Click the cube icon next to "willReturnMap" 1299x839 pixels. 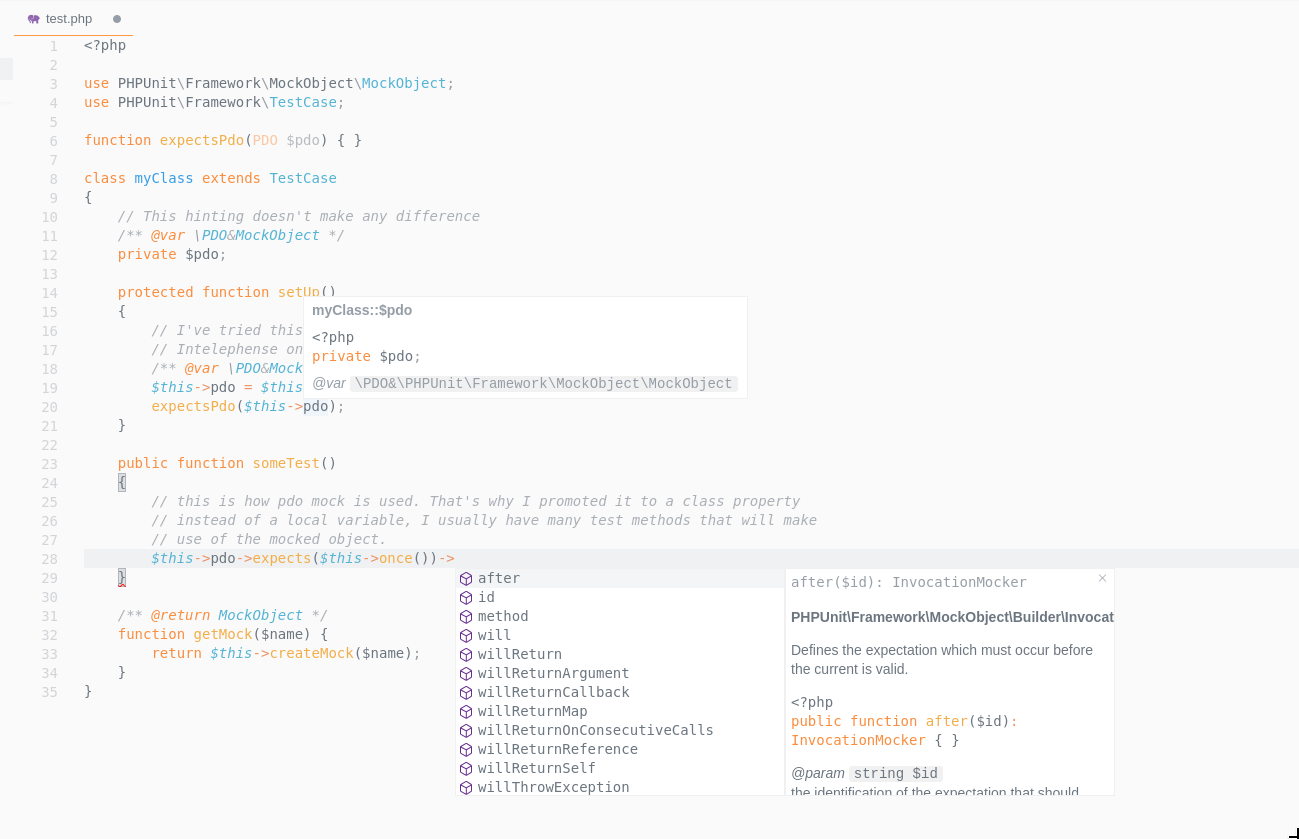(466, 711)
